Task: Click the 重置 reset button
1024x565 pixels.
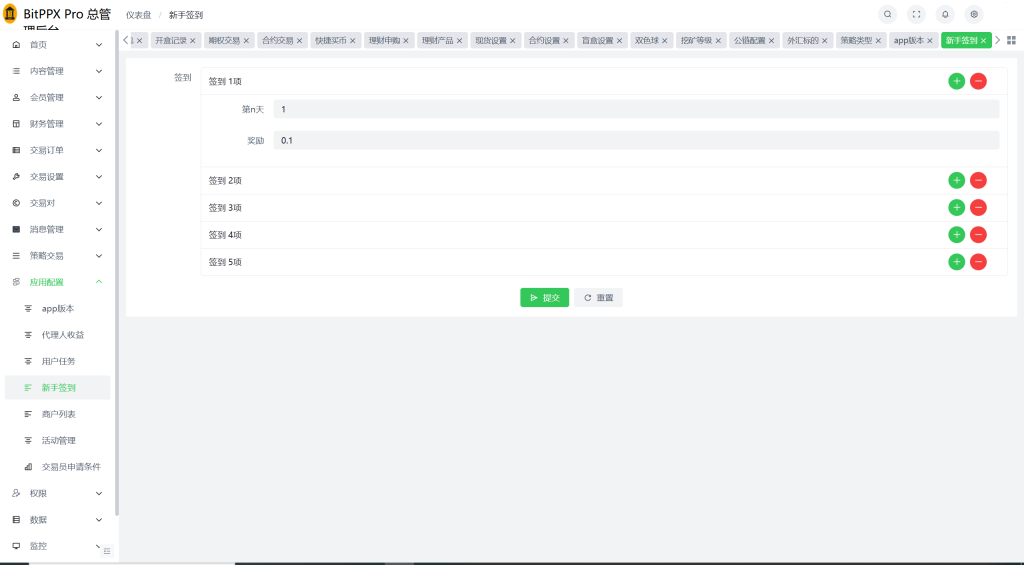Action: pyautogui.click(x=598, y=297)
